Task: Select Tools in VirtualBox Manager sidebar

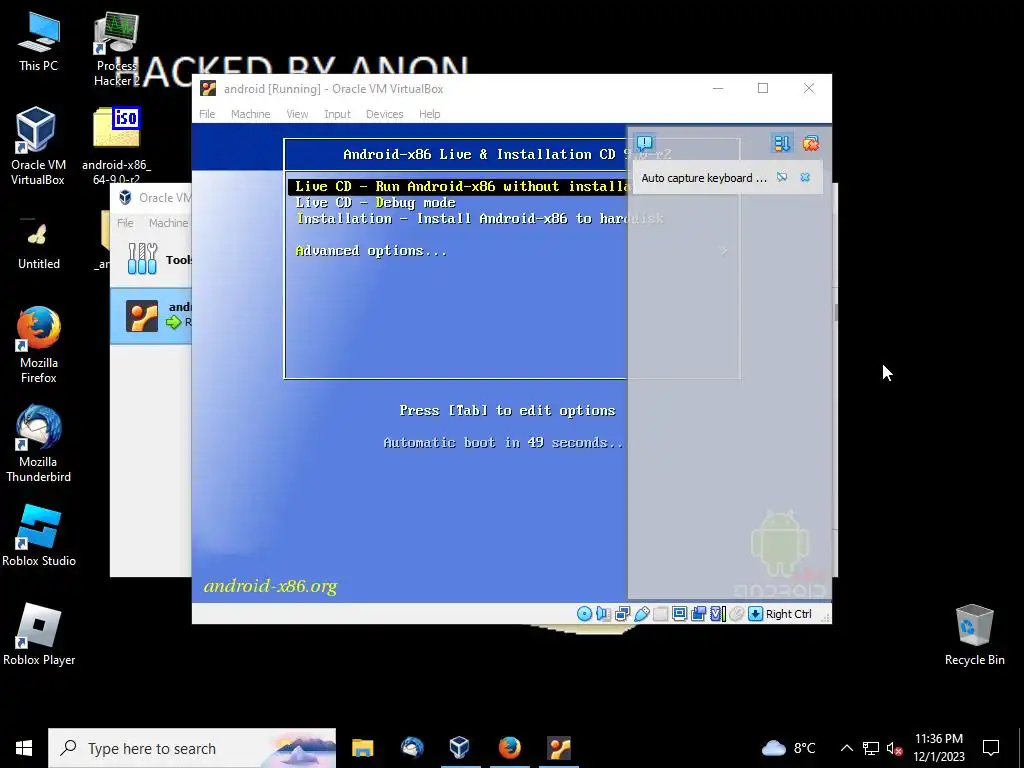Action: pyautogui.click(x=152, y=259)
